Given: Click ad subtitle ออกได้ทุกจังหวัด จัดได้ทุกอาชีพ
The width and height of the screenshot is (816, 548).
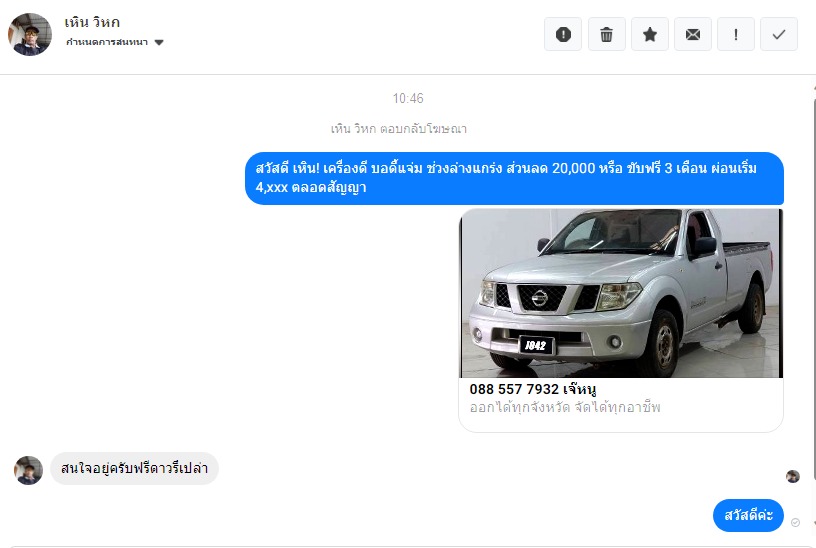Looking at the screenshot, I should click(565, 408).
